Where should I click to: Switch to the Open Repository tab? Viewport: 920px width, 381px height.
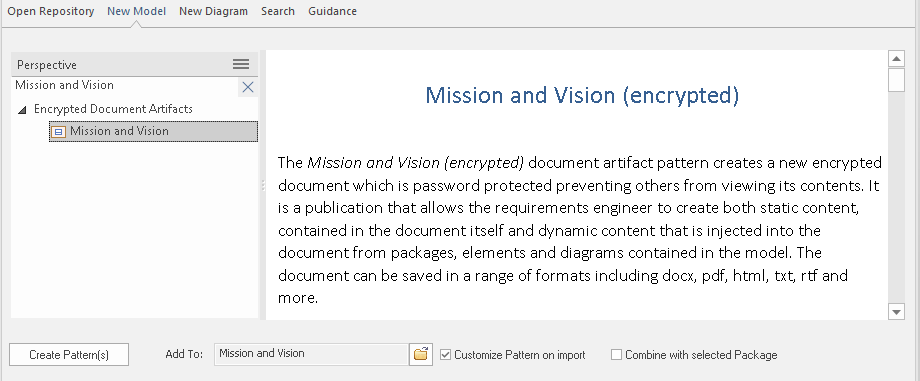pos(50,11)
